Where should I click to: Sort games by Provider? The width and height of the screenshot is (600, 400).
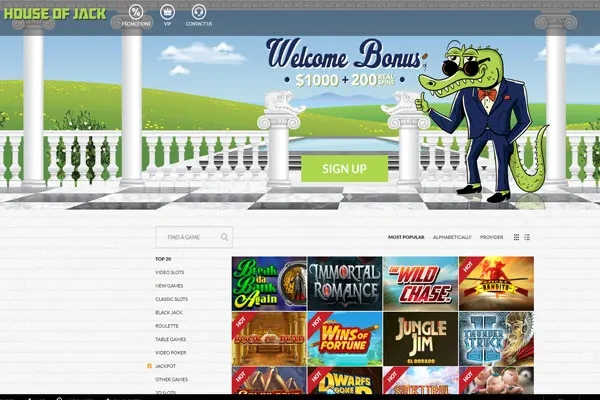[491, 238]
